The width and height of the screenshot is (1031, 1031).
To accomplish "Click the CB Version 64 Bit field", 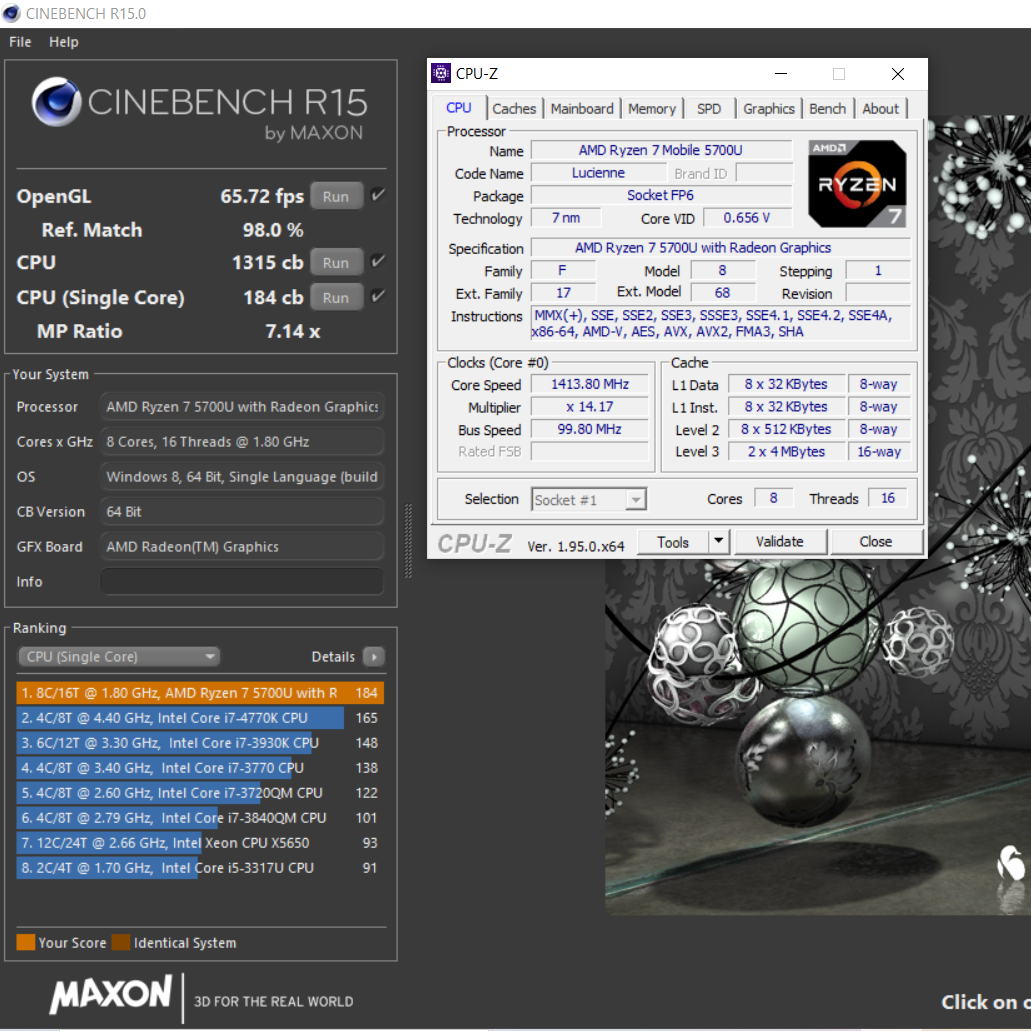I will 242,512.
